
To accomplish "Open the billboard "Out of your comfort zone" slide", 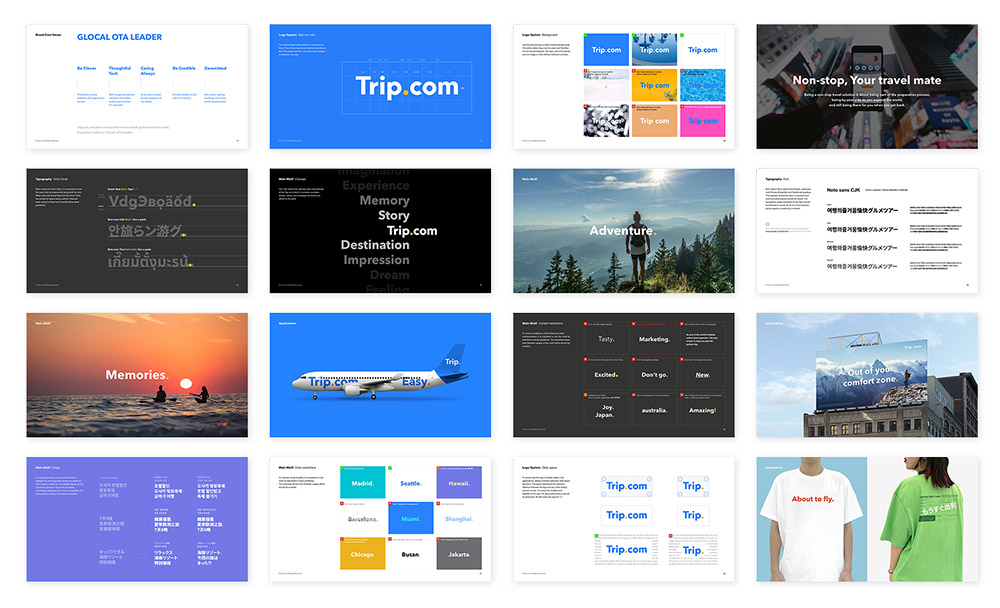I will (866, 375).
